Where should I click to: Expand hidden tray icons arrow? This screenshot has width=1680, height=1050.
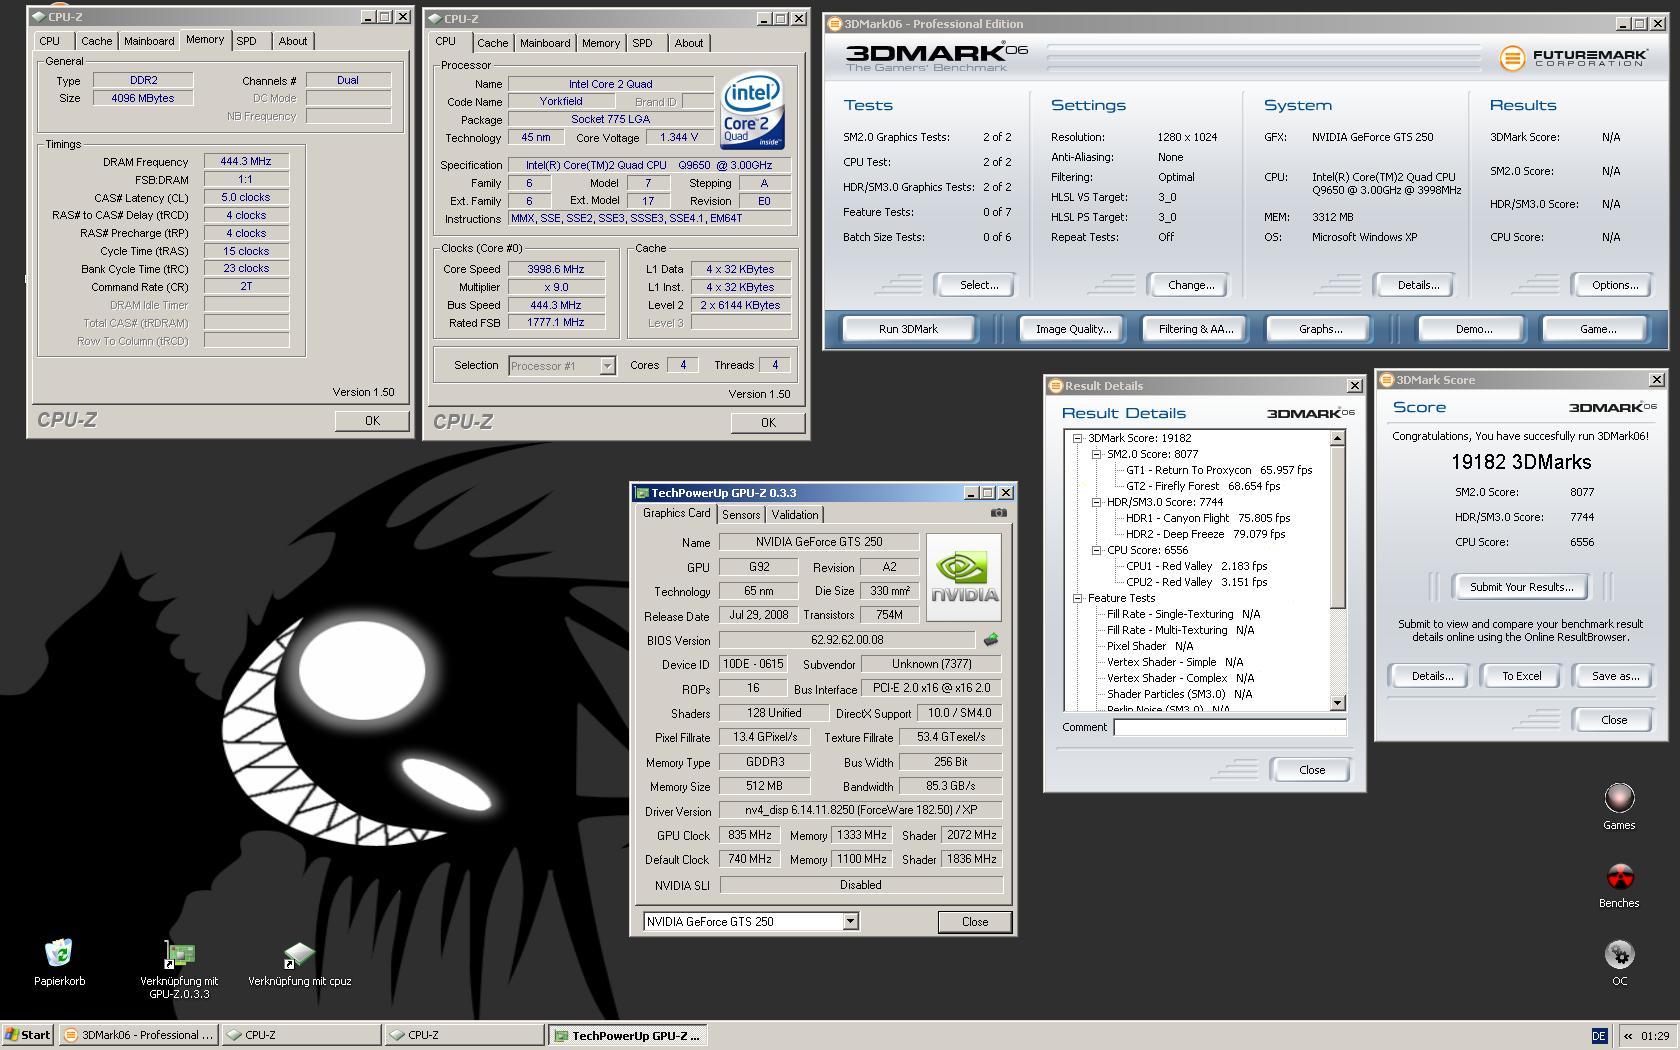pyautogui.click(x=1628, y=1036)
